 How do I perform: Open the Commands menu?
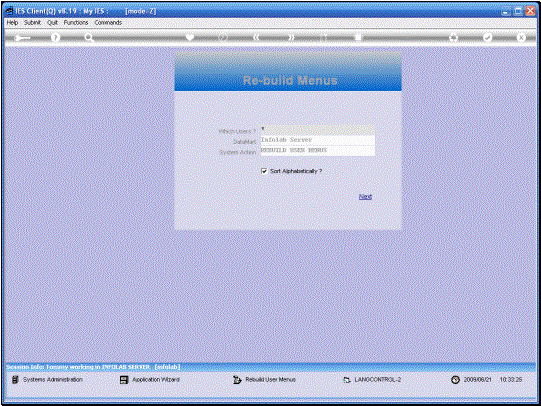(108, 22)
